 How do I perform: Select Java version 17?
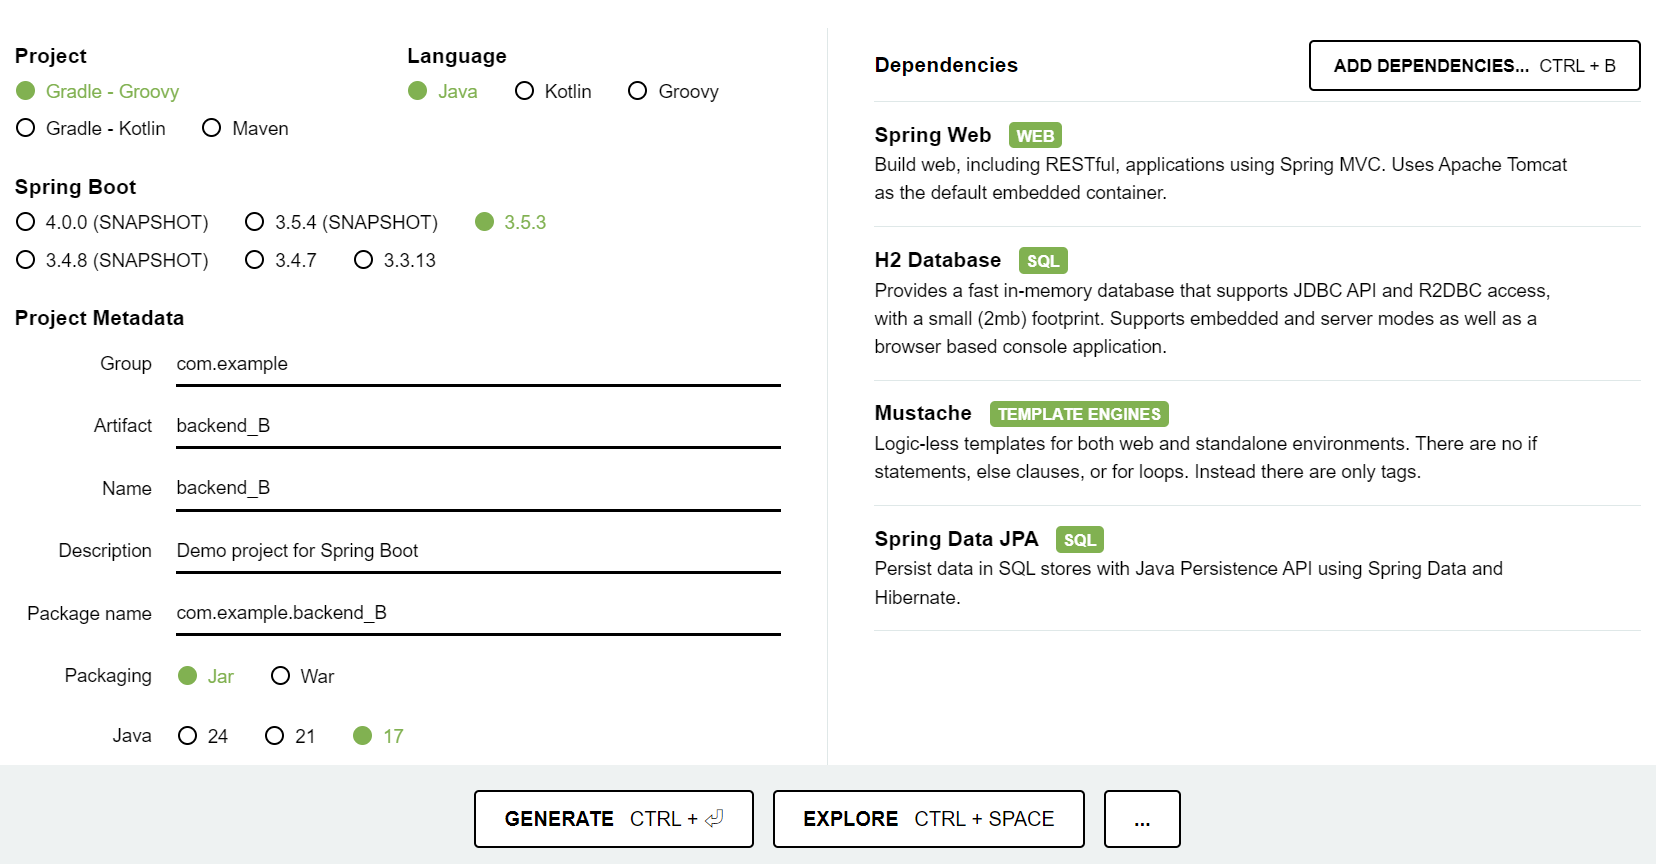(378, 736)
